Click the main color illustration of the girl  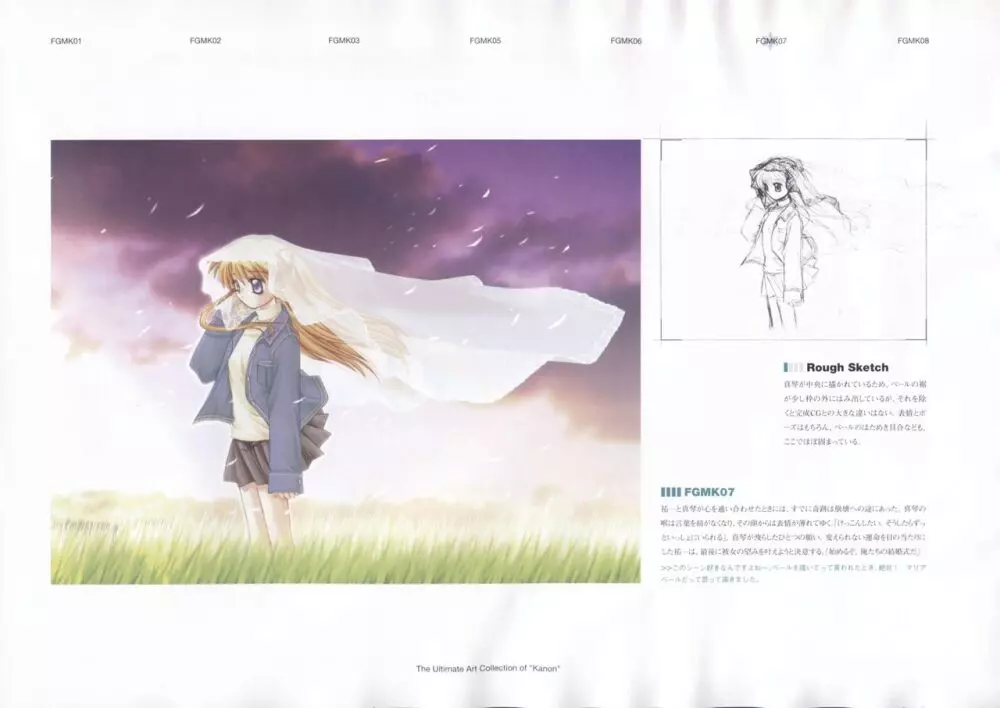coord(345,360)
